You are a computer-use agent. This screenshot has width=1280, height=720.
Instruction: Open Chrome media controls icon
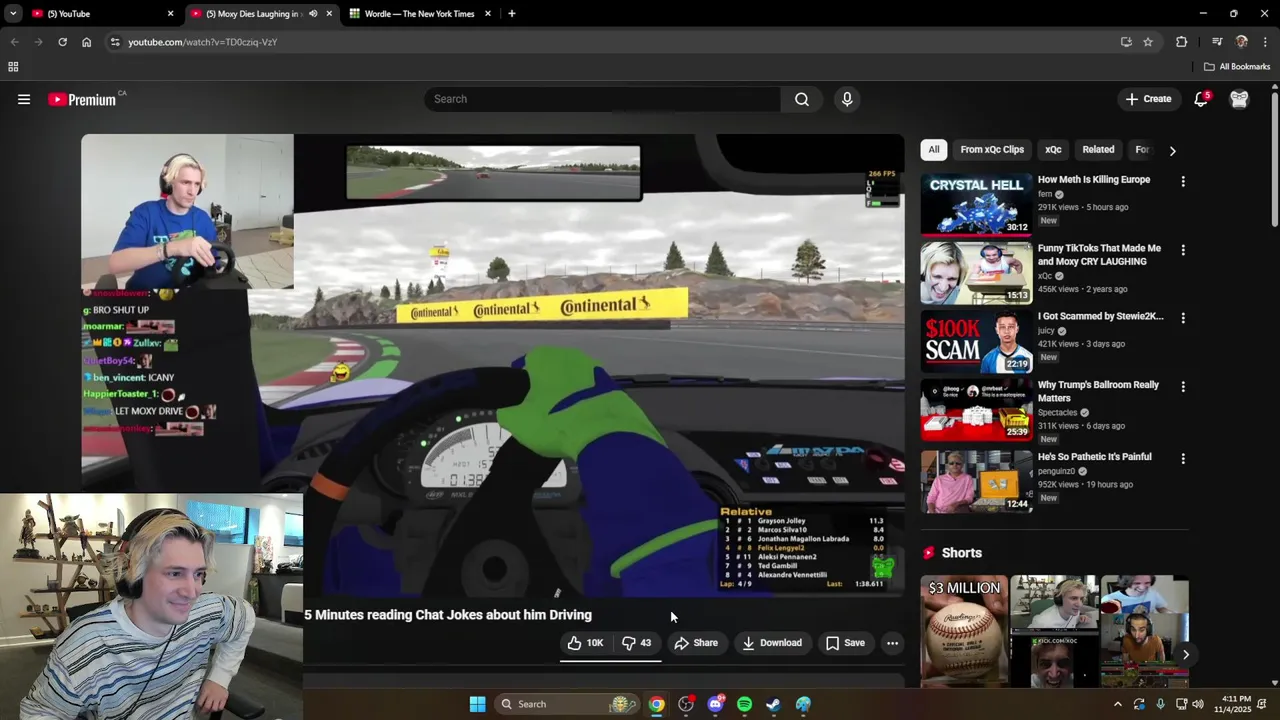pos(1217,42)
